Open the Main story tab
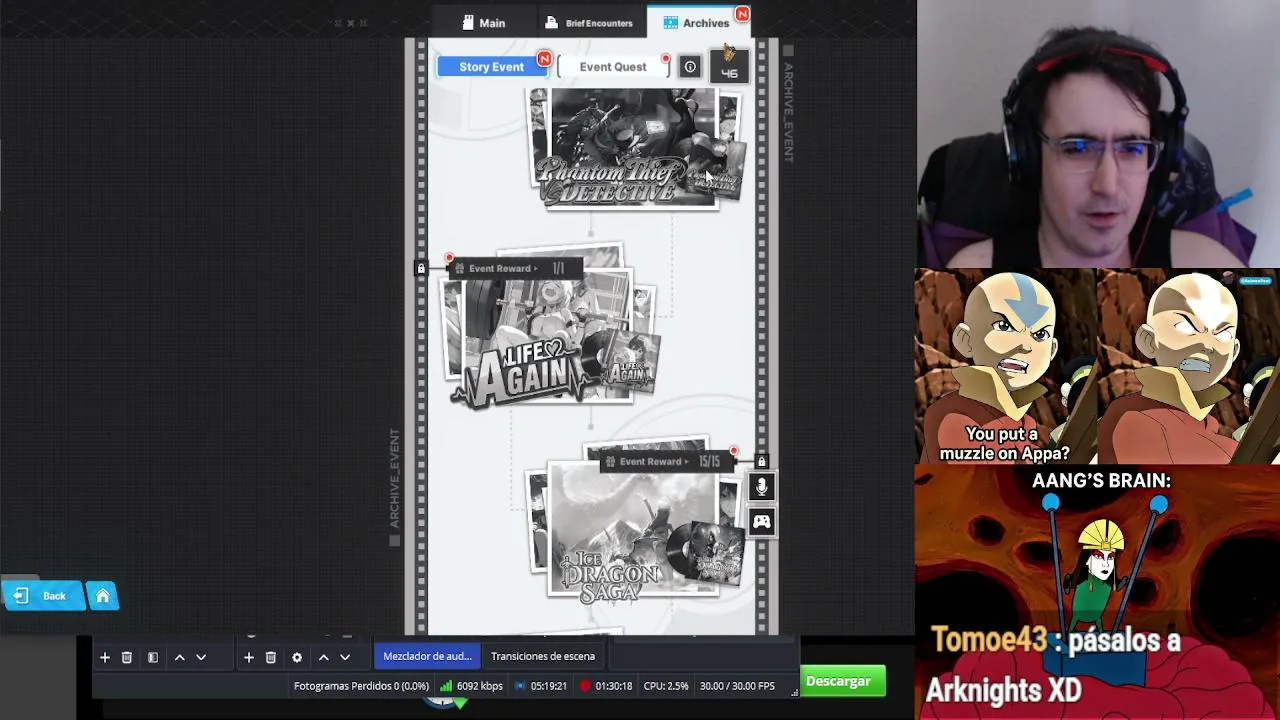This screenshot has height=720, width=1280. click(484, 23)
